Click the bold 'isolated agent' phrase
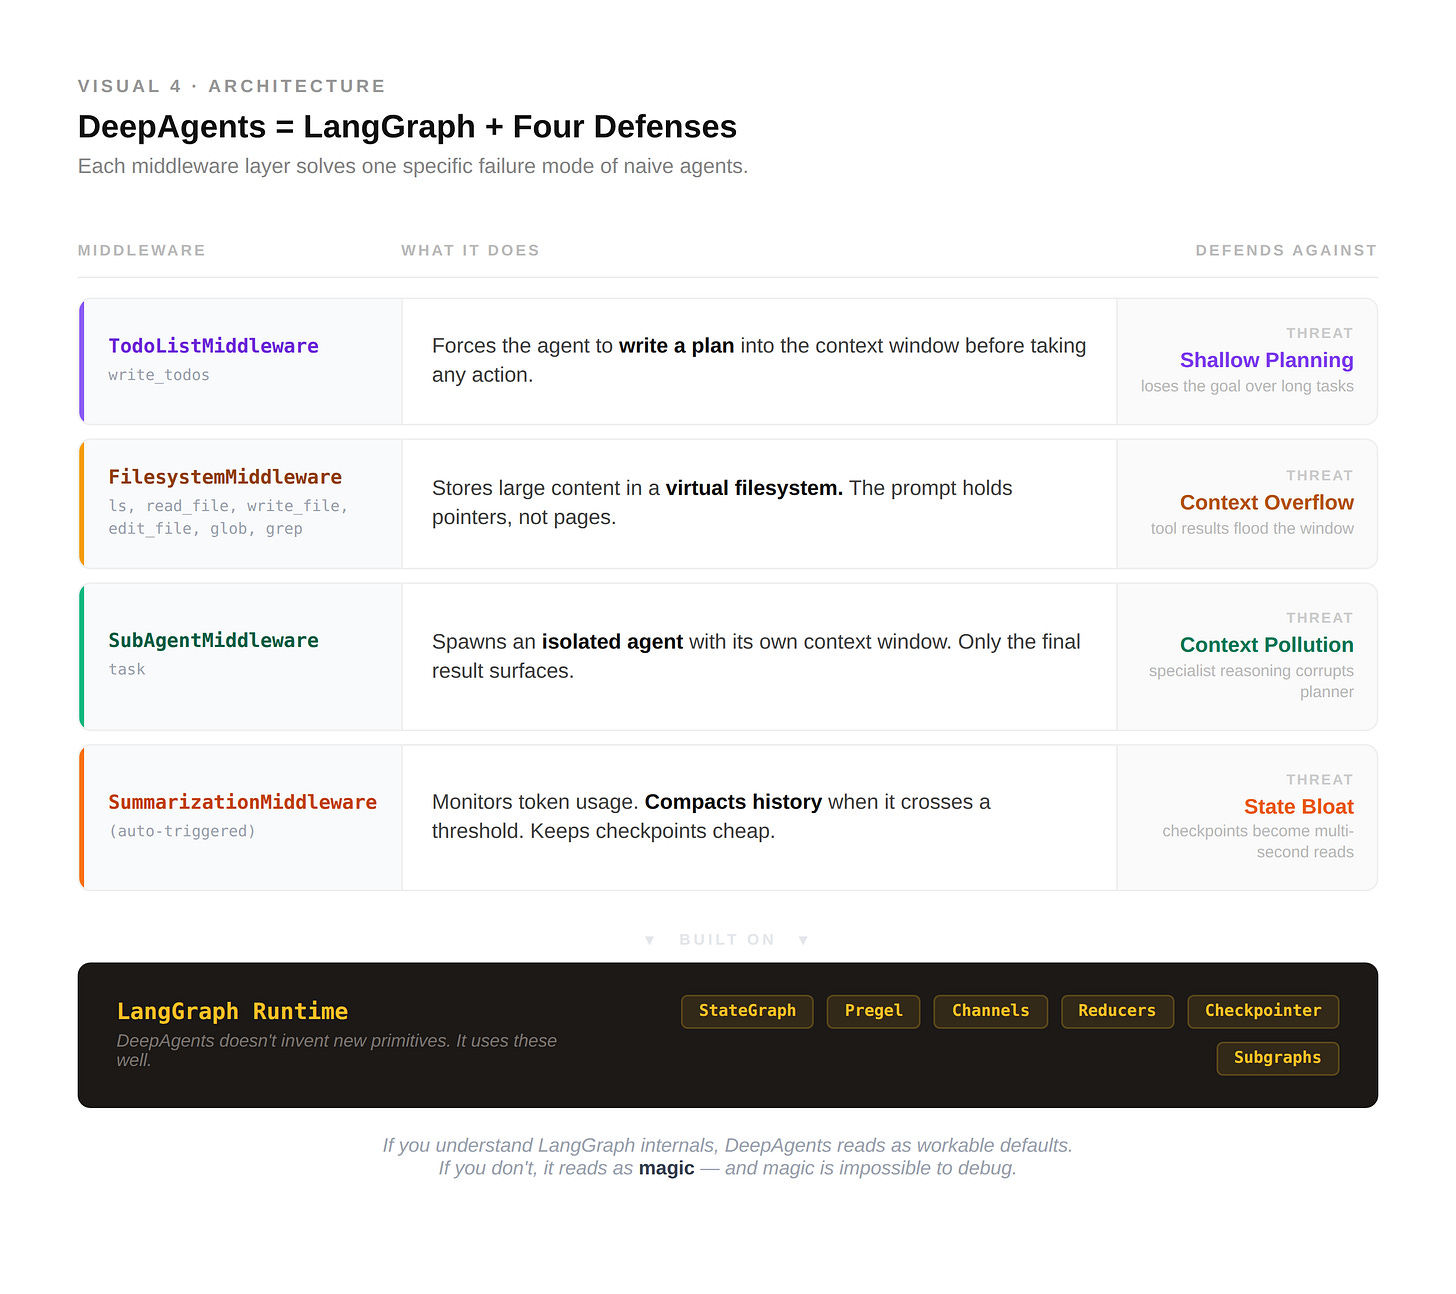1456x1294 pixels. point(612,642)
